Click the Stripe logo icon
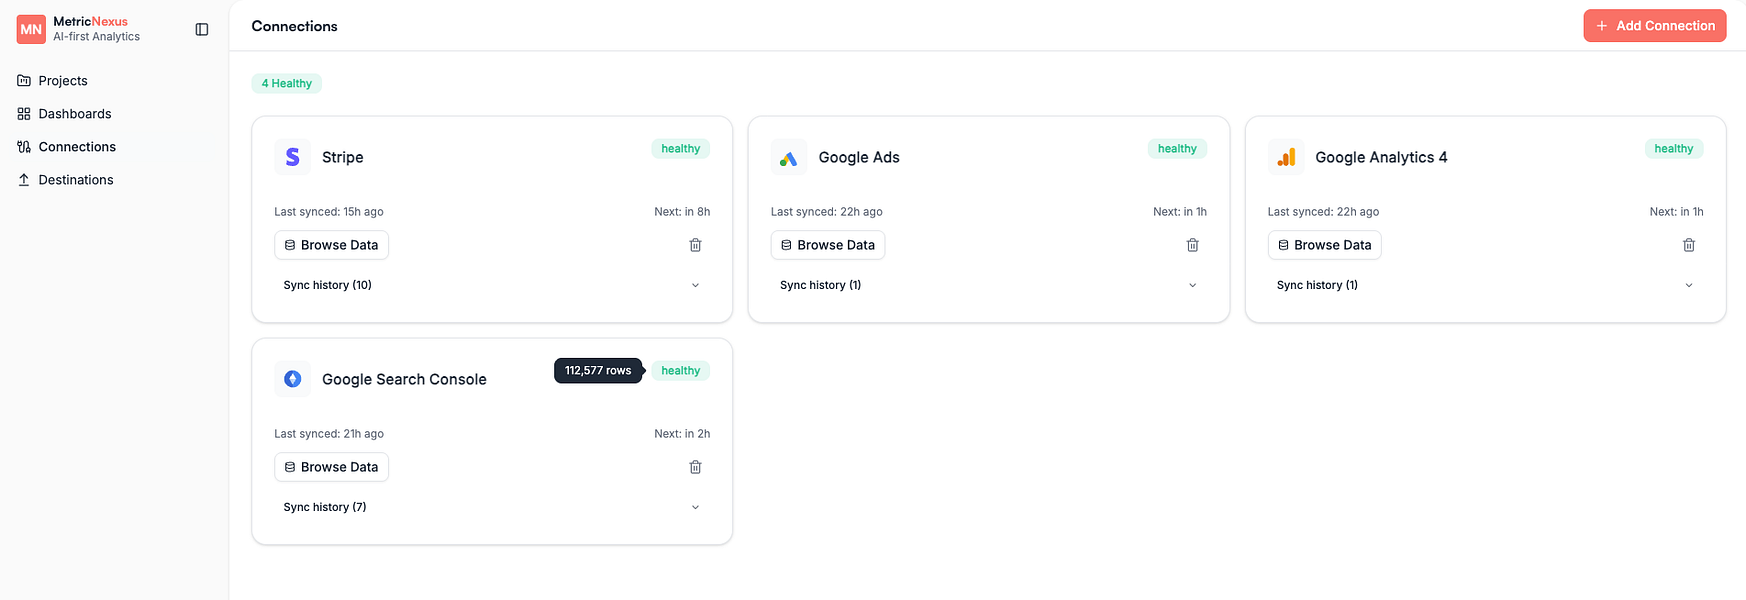The height and width of the screenshot is (600, 1746). tap(292, 157)
